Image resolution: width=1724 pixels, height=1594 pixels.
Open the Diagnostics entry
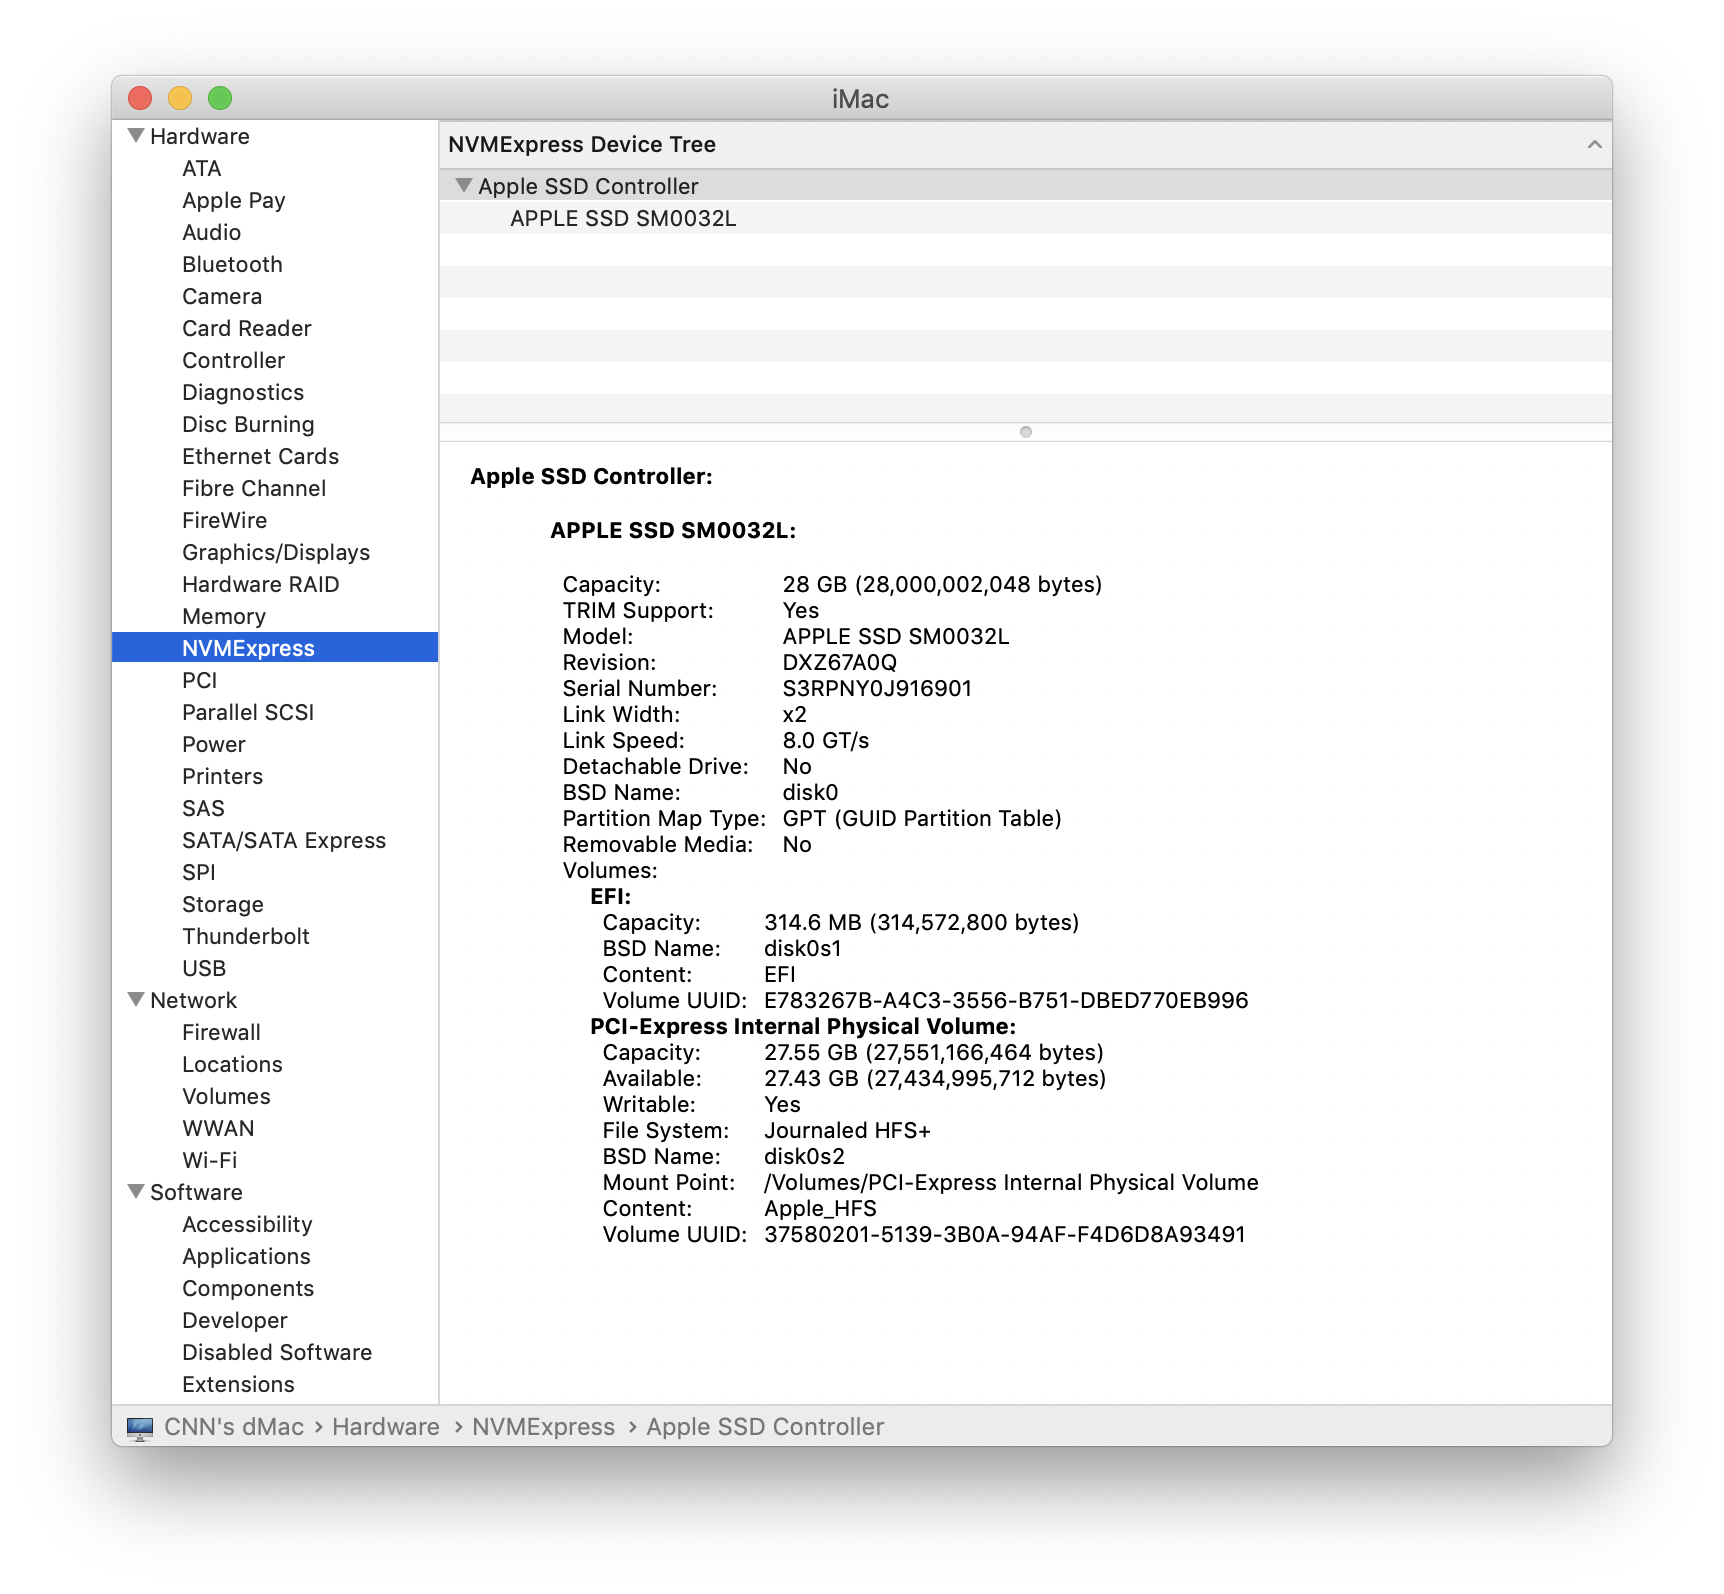click(242, 392)
